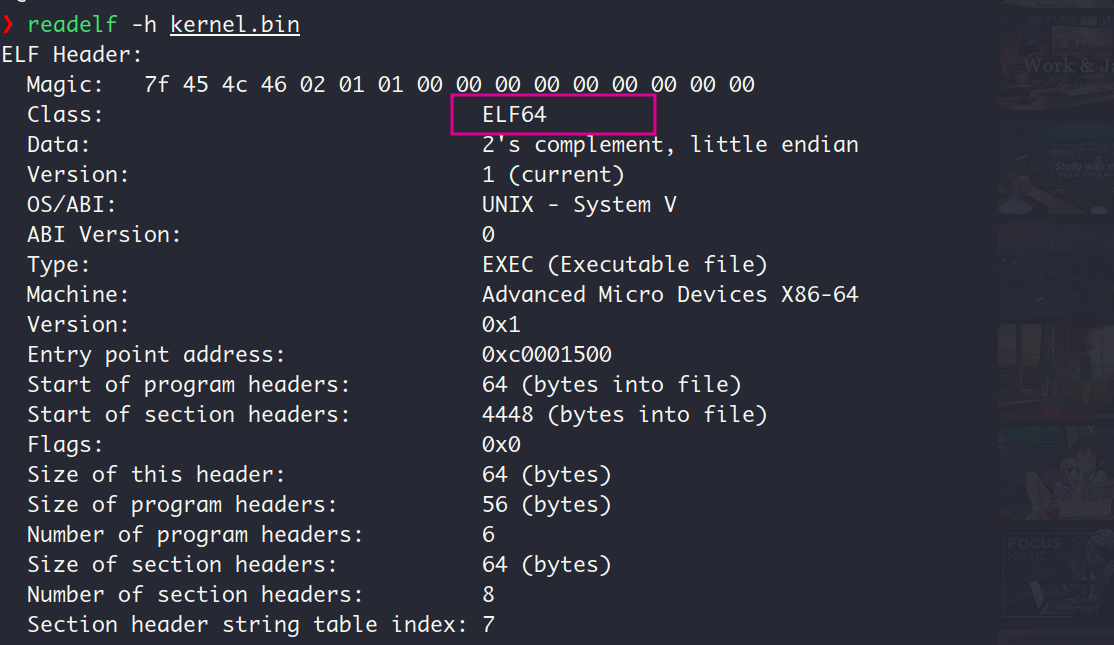
Task: Open the 'Study with me' thumbnail
Action: 1056,167
